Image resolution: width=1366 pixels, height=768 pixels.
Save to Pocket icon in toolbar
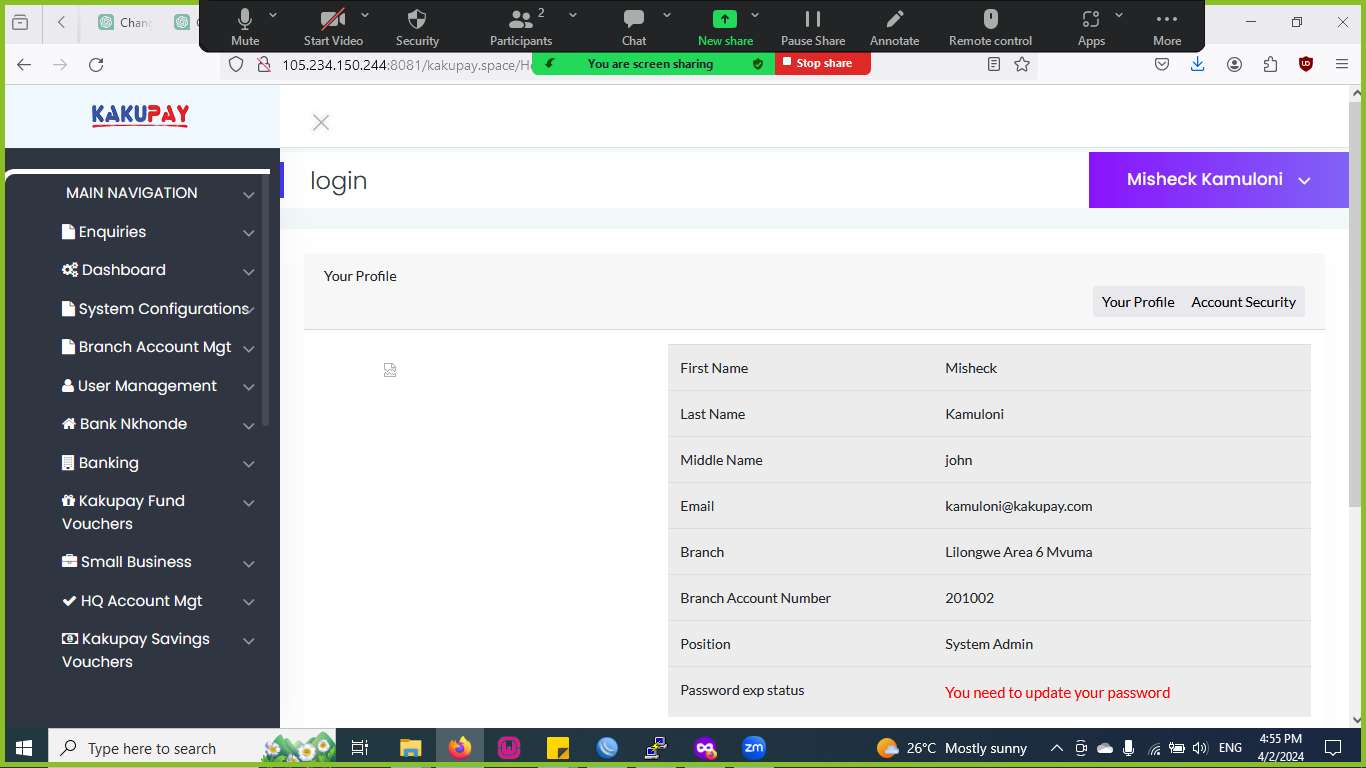pos(1162,64)
